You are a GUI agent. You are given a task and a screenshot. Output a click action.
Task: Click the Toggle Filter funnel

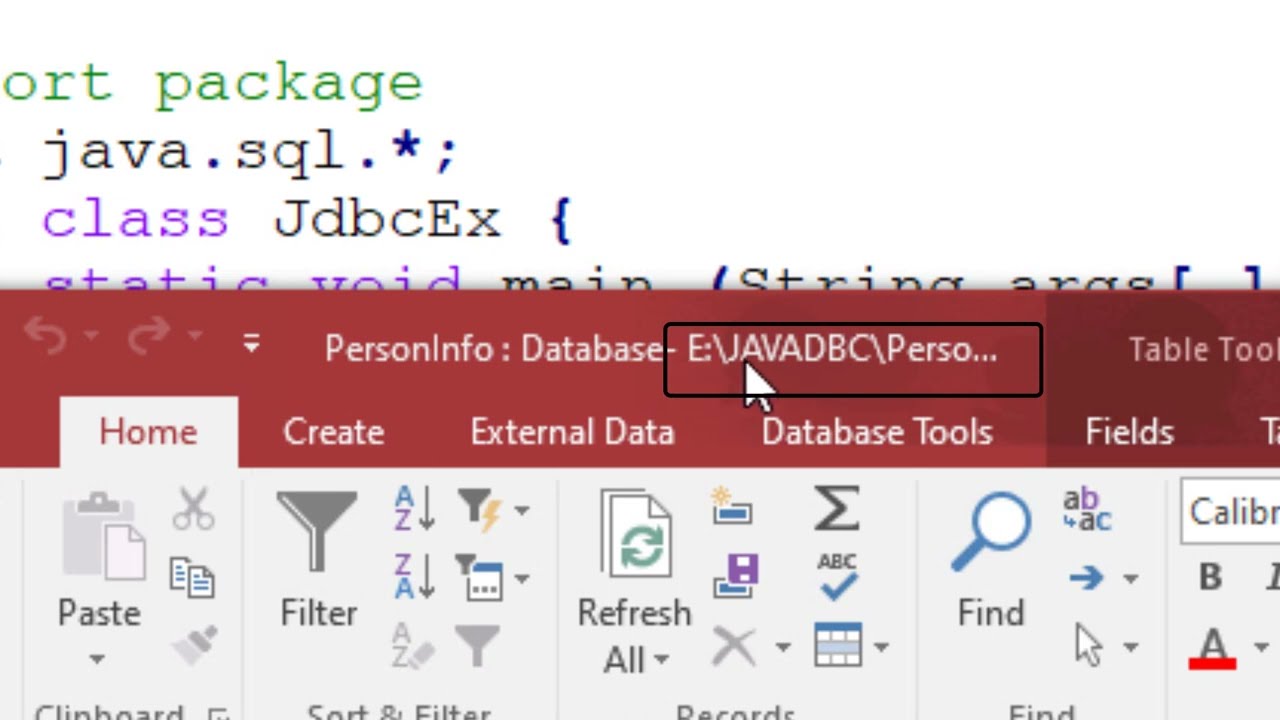(478, 646)
